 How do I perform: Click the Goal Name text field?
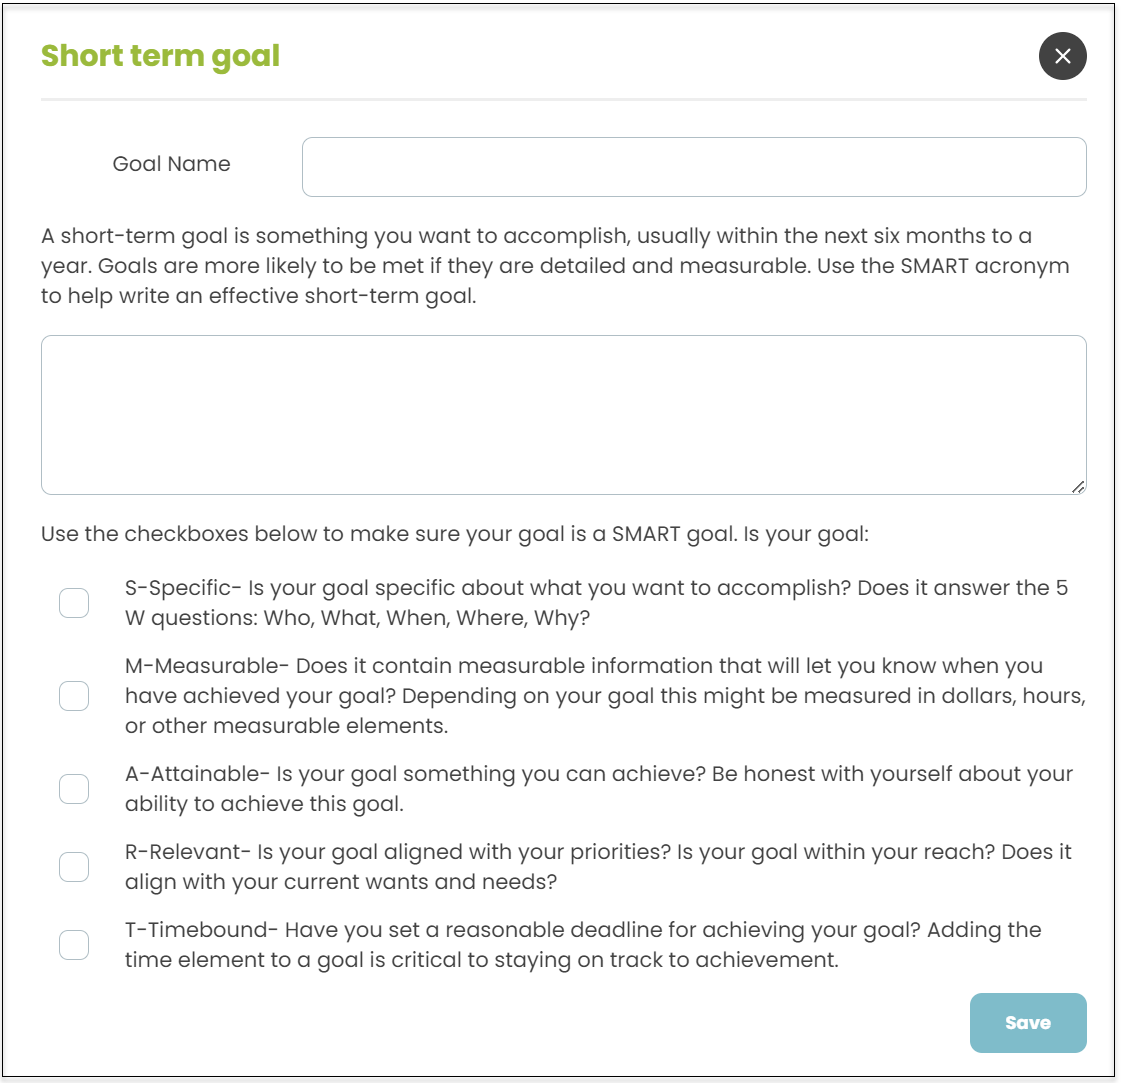tap(694, 167)
